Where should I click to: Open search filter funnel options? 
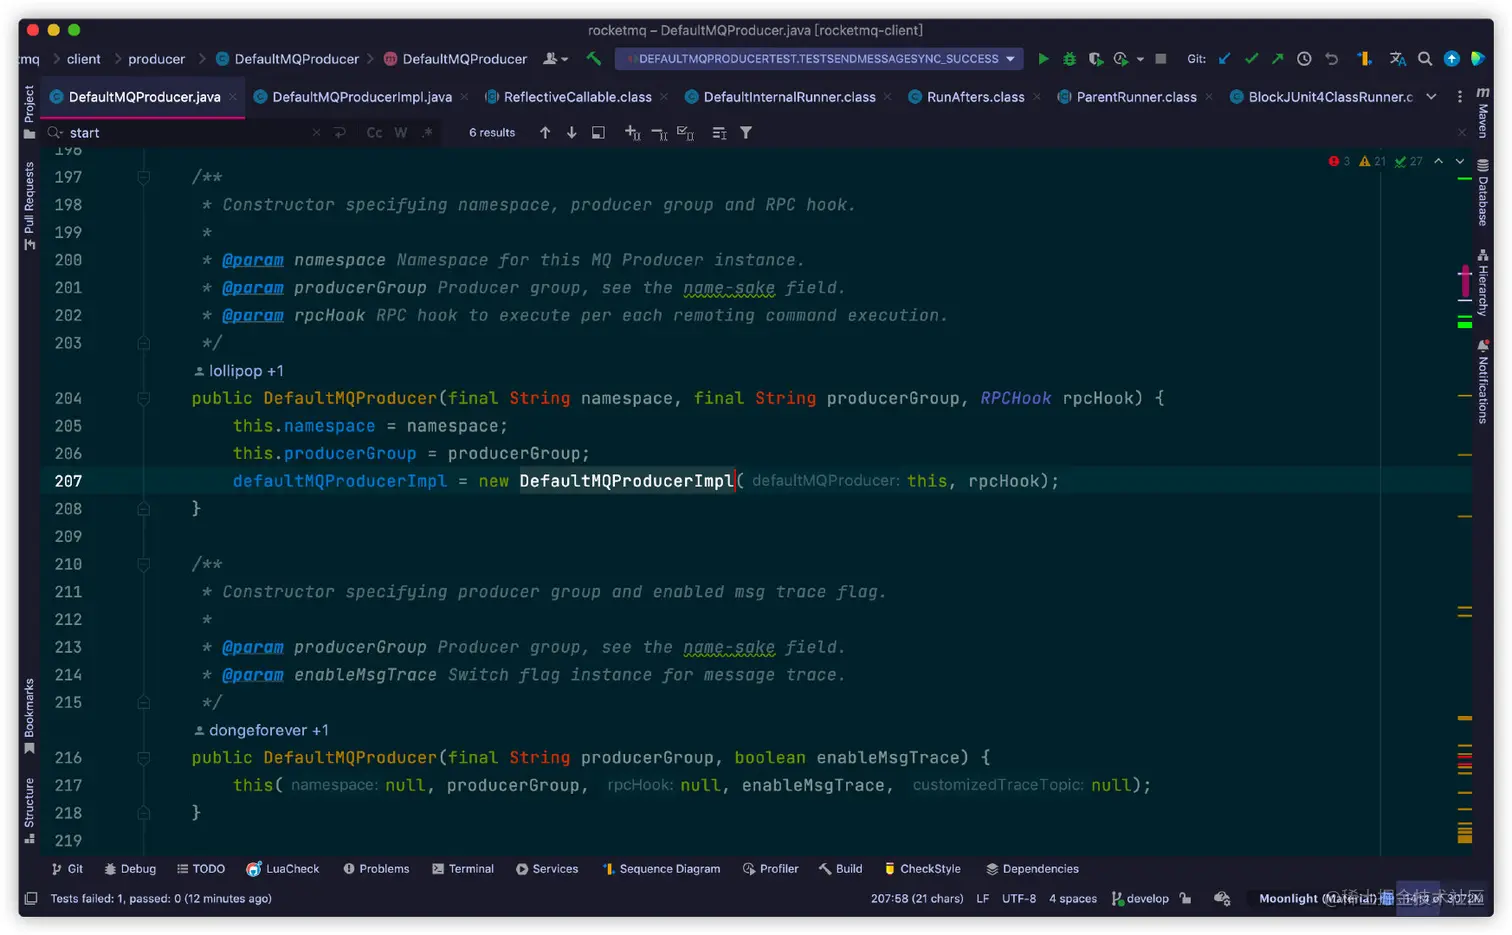point(746,133)
